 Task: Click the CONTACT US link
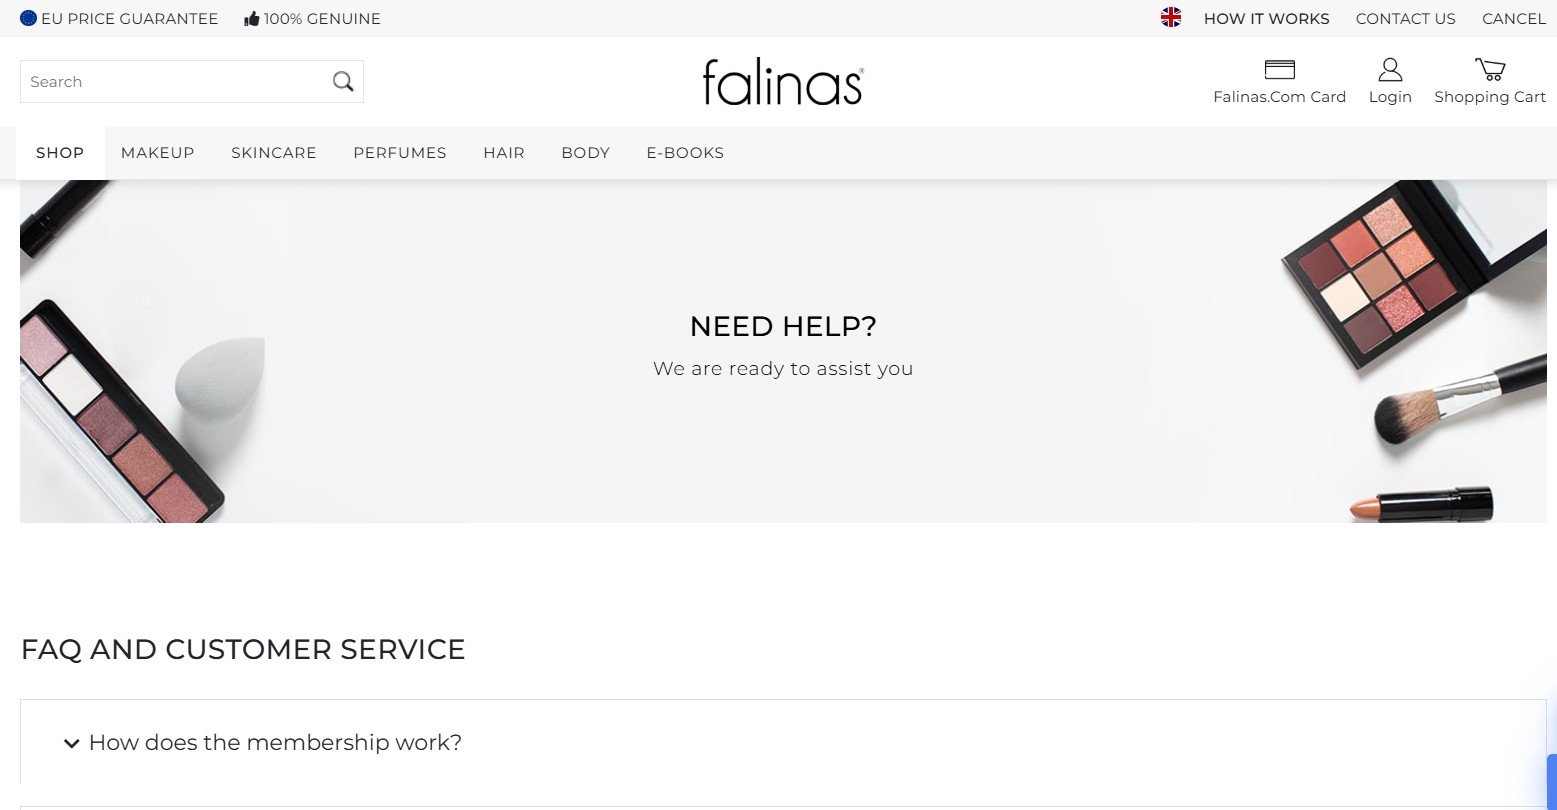[x=1405, y=18]
